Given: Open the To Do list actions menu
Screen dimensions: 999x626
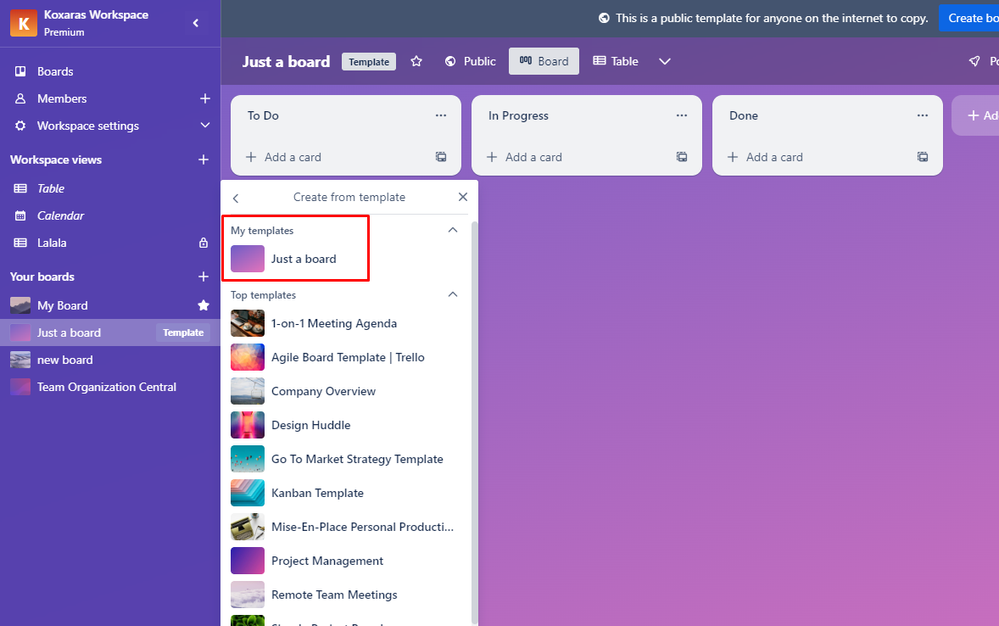Looking at the screenshot, I should click(x=441, y=115).
